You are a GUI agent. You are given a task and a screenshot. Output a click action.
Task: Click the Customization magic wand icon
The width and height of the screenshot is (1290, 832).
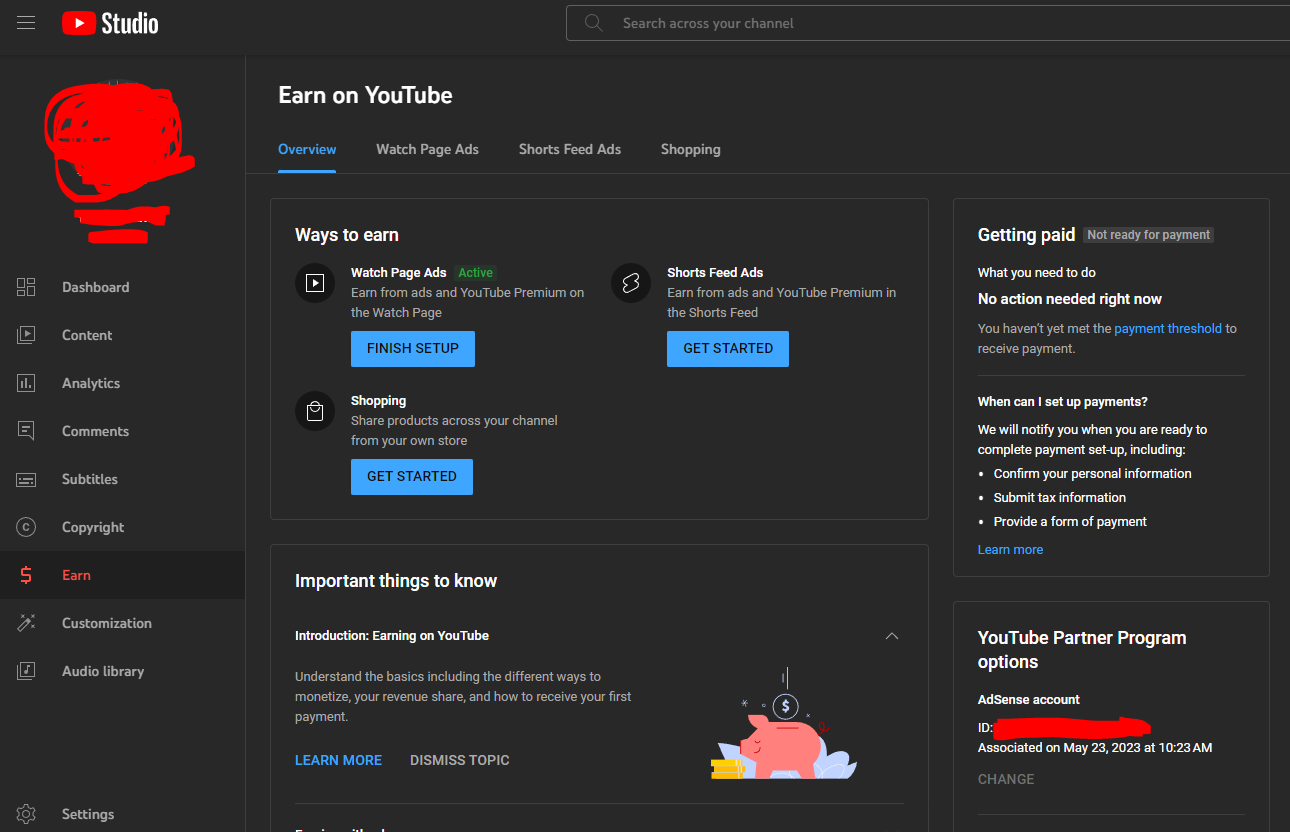point(26,623)
